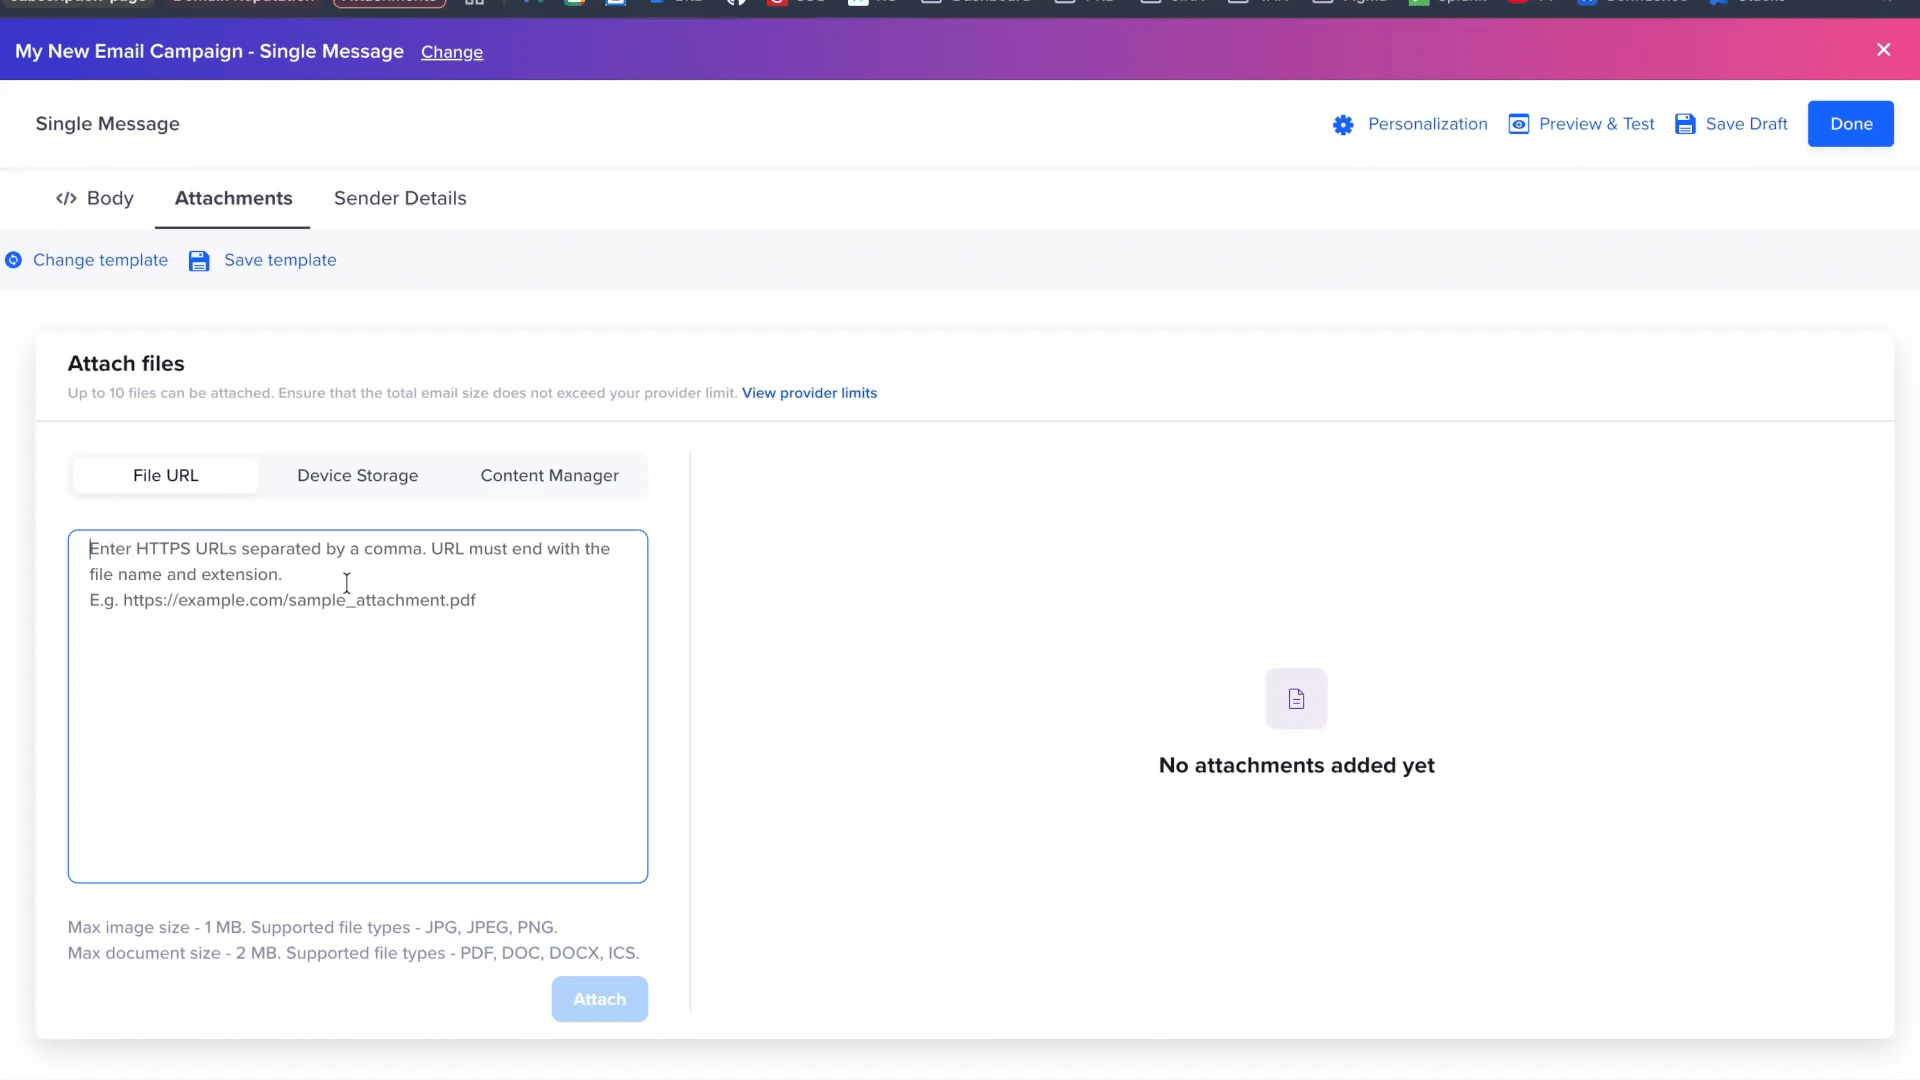Click the circular icon beside Change template
The width and height of the screenshot is (1920, 1080).
tap(13, 259)
